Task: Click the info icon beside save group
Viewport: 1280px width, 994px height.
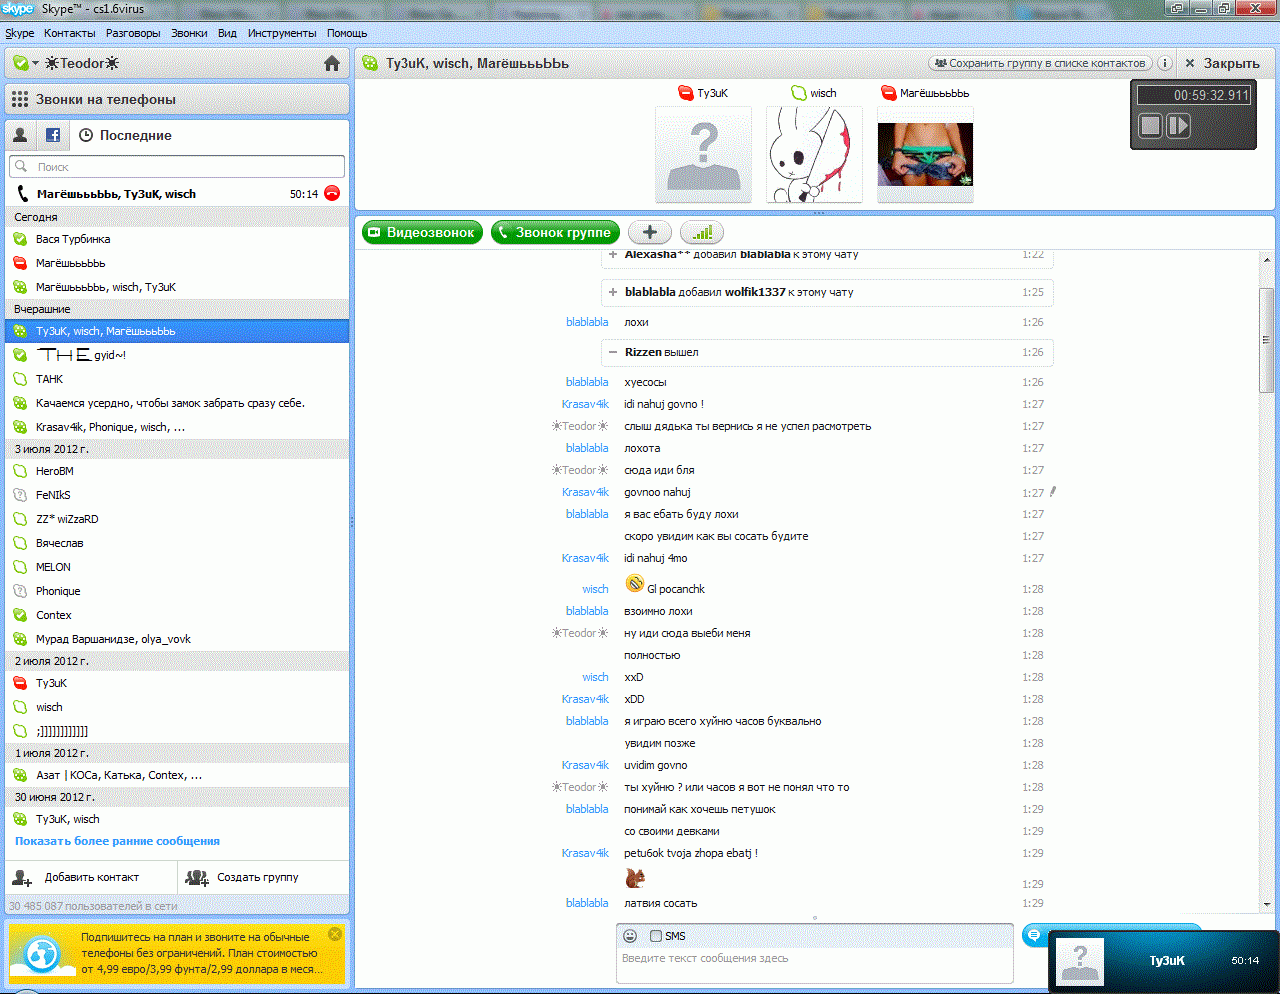Action: (1164, 63)
